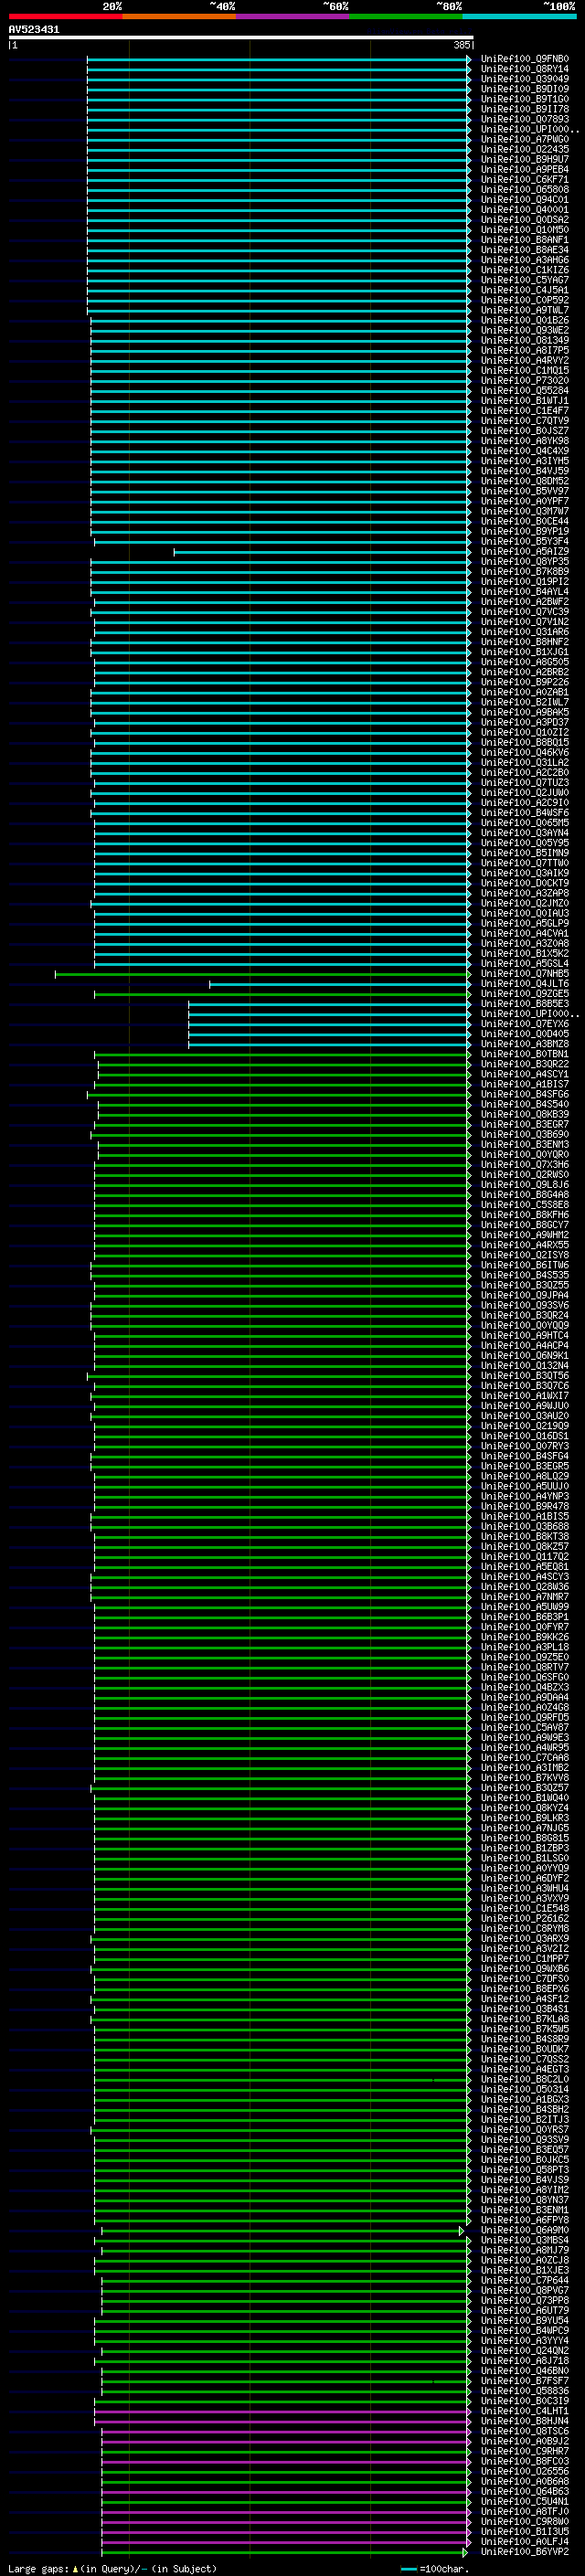This screenshot has width=585, height=2576.
Task: Select hit label UniRef100_C4LHT1
Action: pos(525,2411)
